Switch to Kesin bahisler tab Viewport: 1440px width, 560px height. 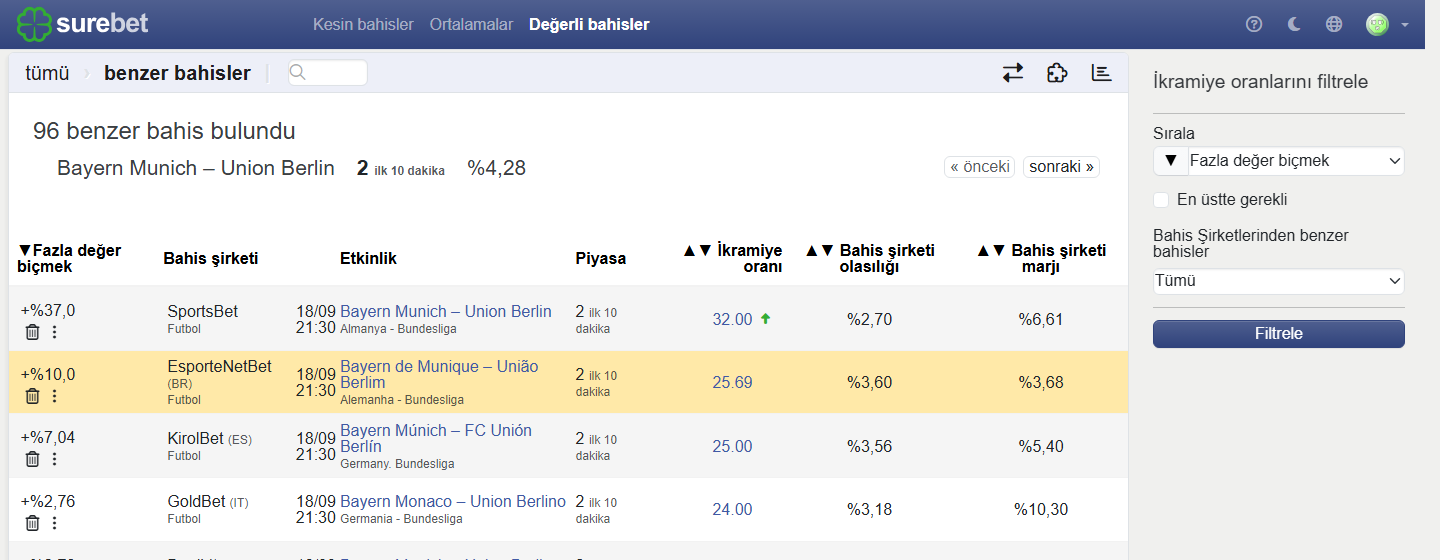pos(363,24)
